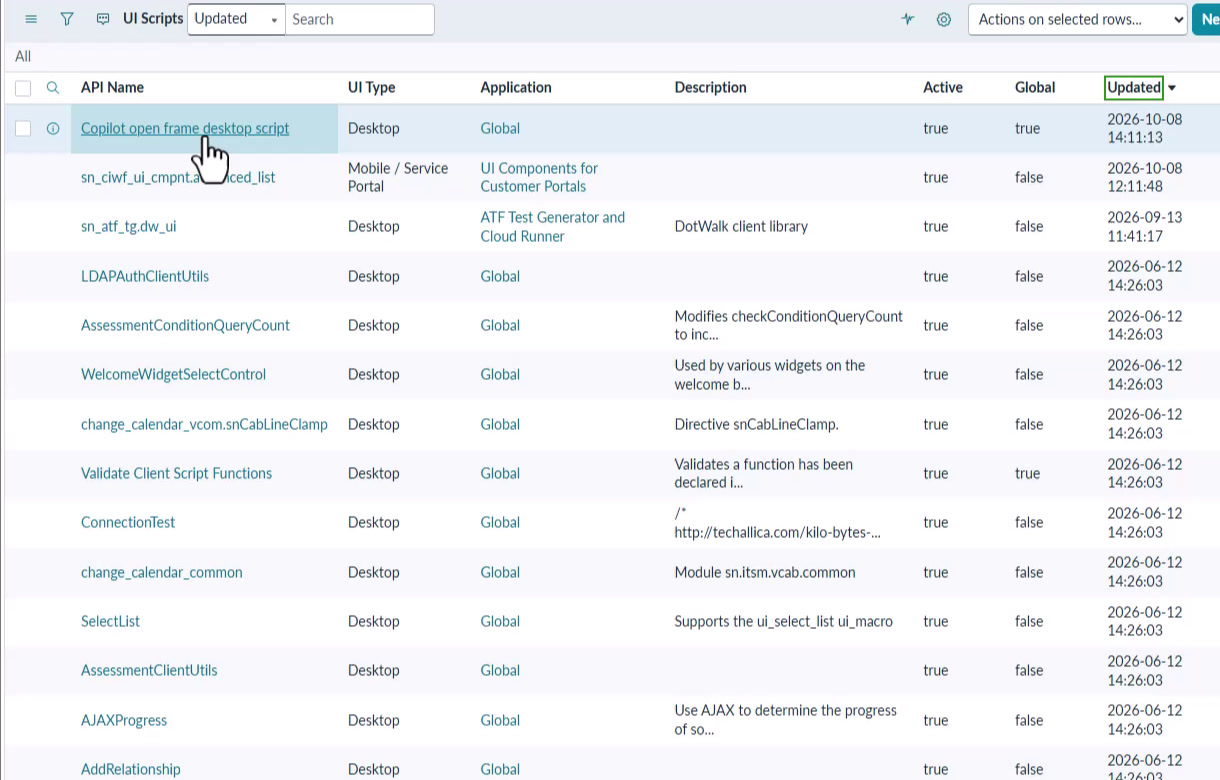The width and height of the screenshot is (1220, 780).
Task: Click the 2026-09-13 11:41:17 updated value
Action: coord(1144,226)
